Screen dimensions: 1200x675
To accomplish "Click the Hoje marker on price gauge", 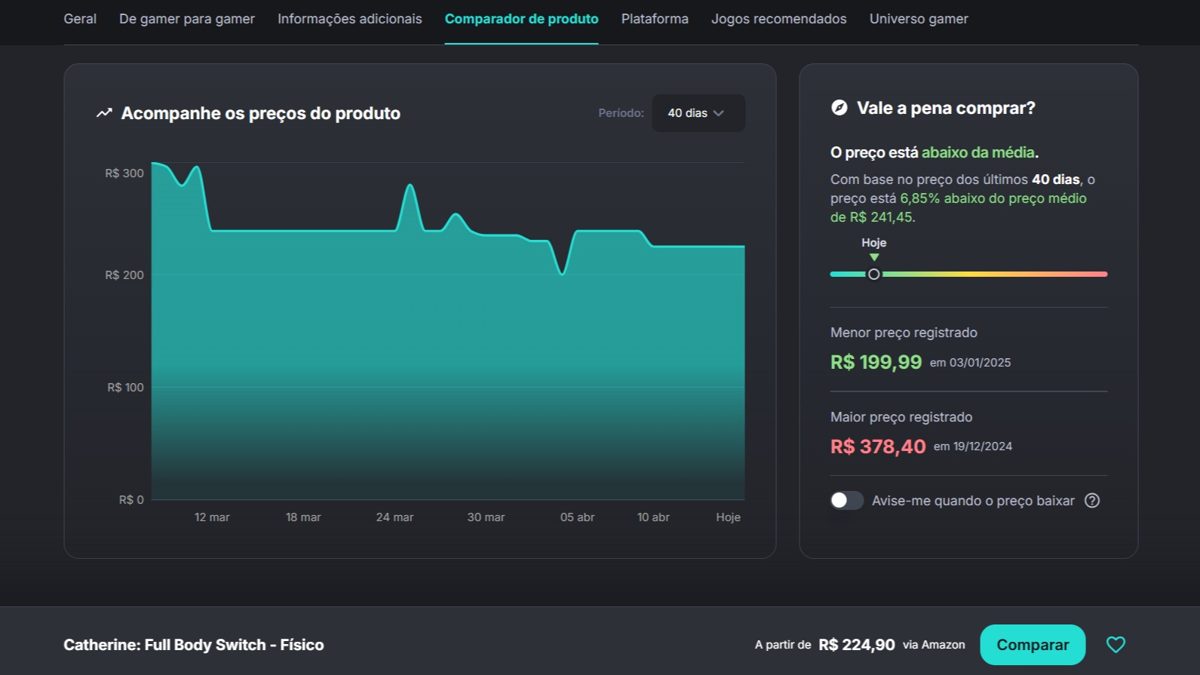I will point(874,274).
